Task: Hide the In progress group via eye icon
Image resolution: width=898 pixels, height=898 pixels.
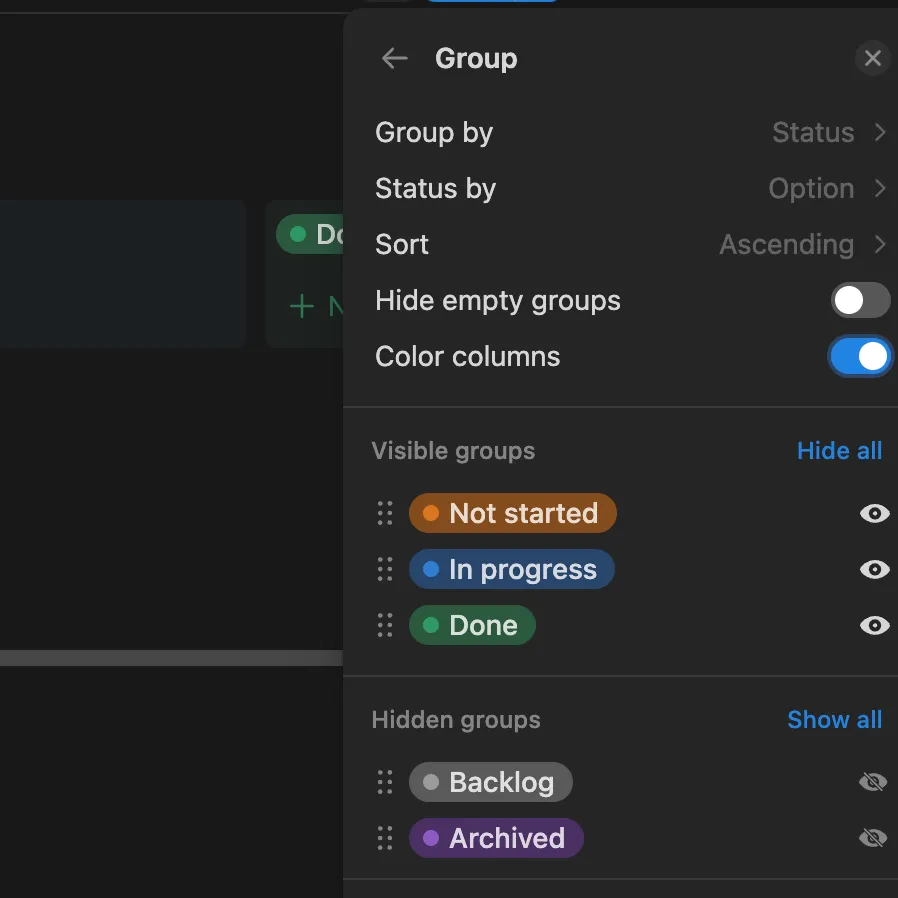Action: [x=875, y=569]
